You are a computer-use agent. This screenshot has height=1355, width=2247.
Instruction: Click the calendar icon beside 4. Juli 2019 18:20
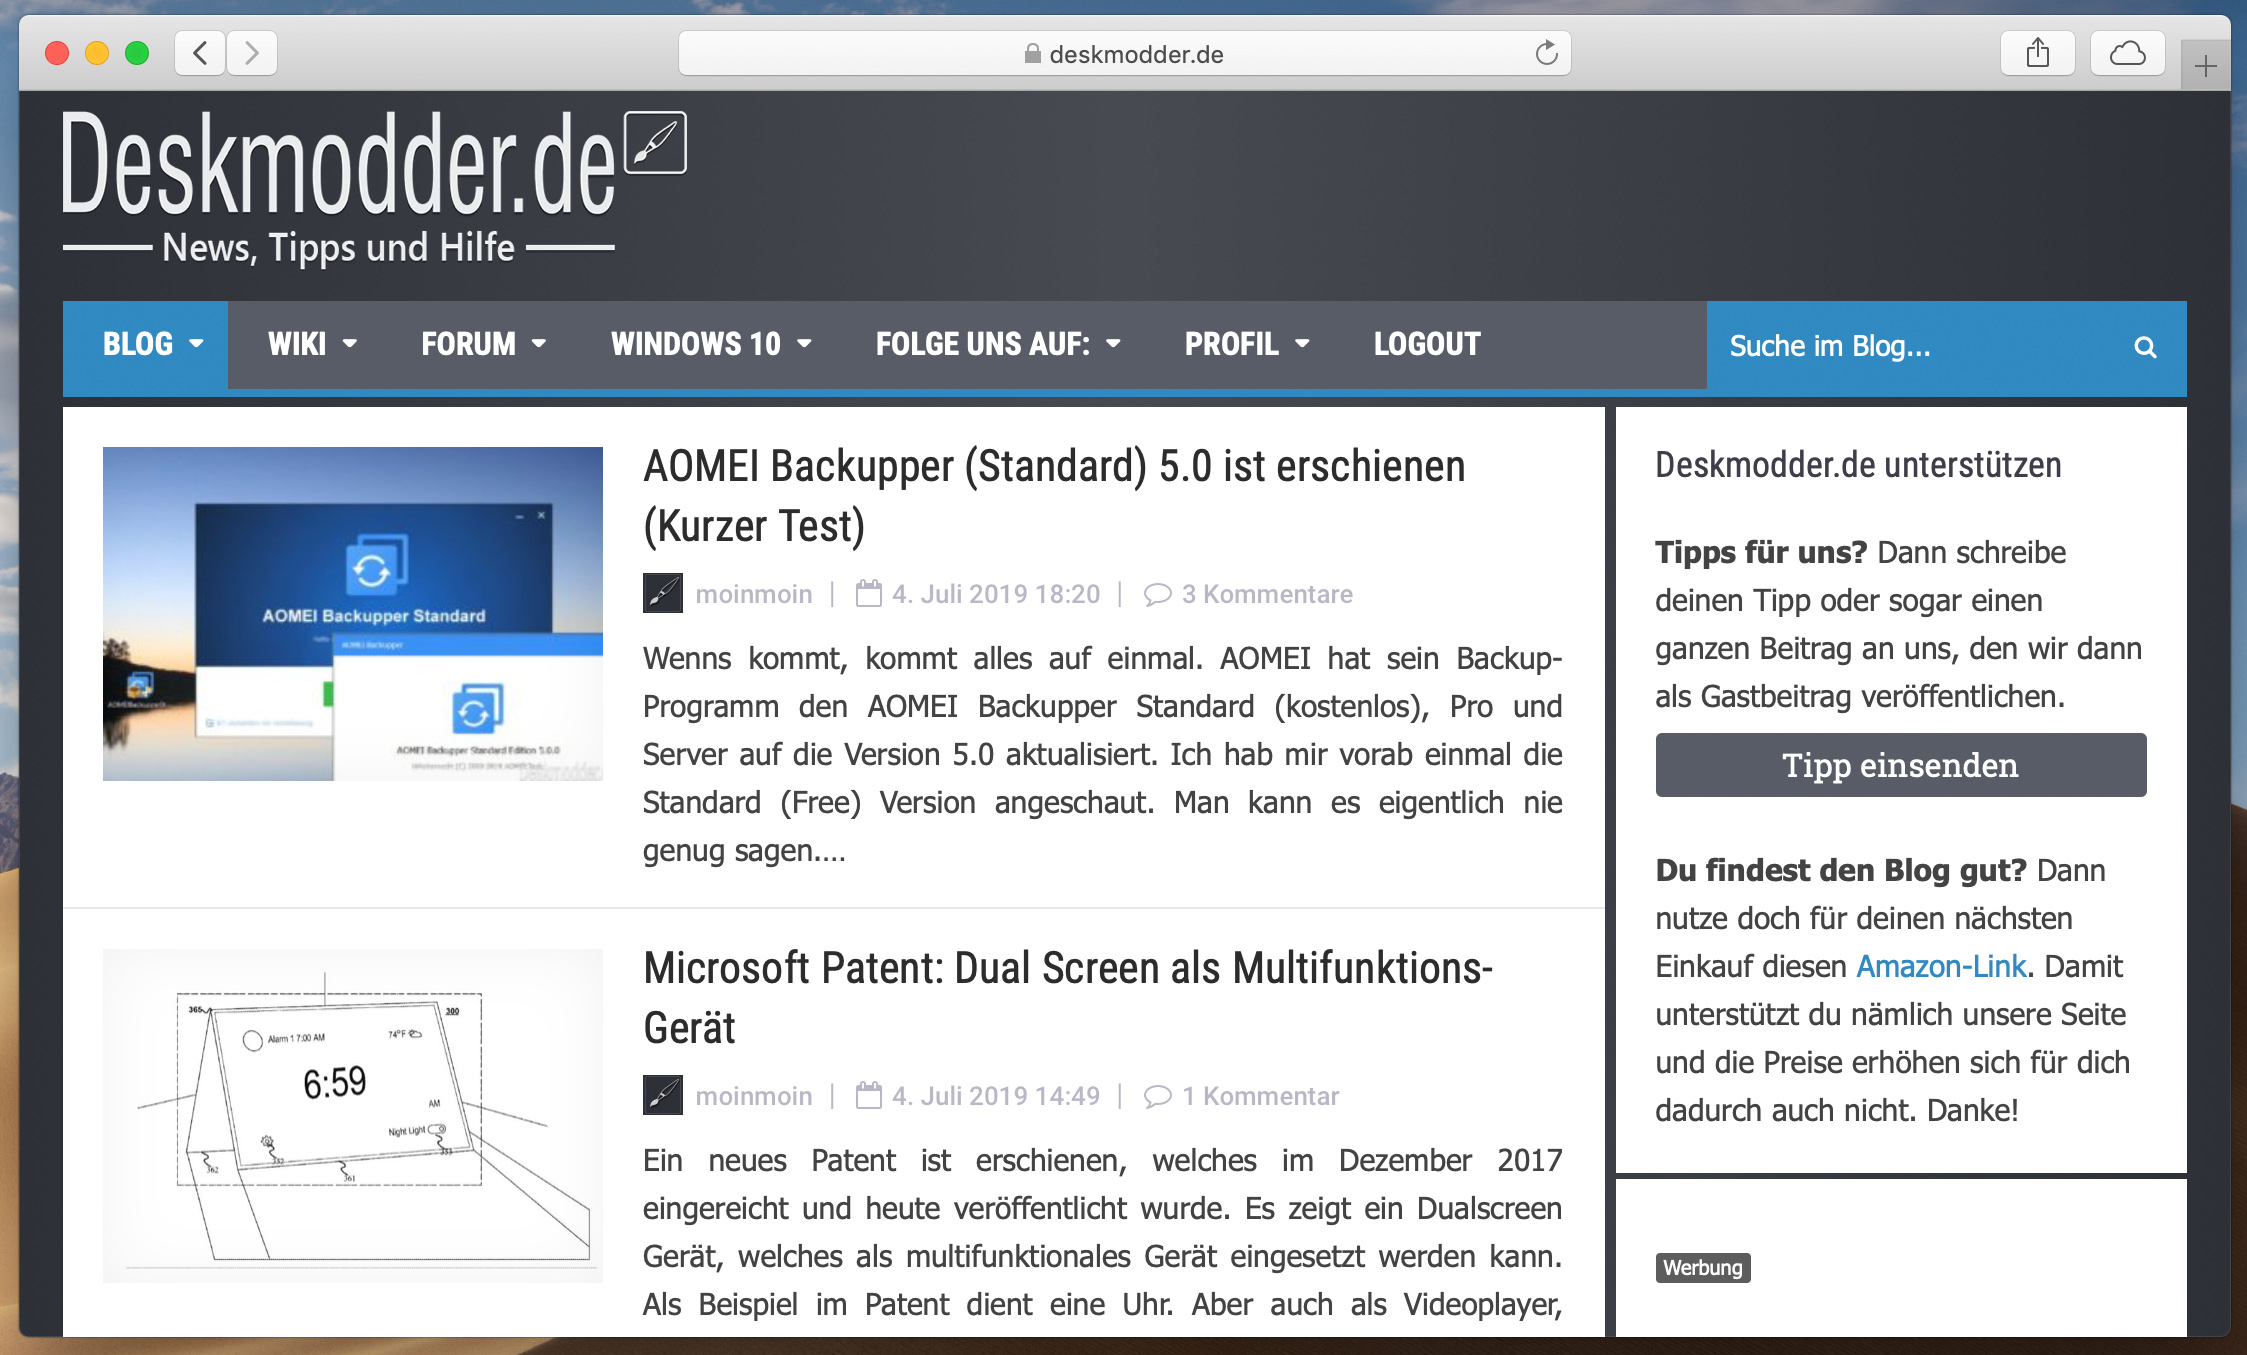(x=869, y=593)
